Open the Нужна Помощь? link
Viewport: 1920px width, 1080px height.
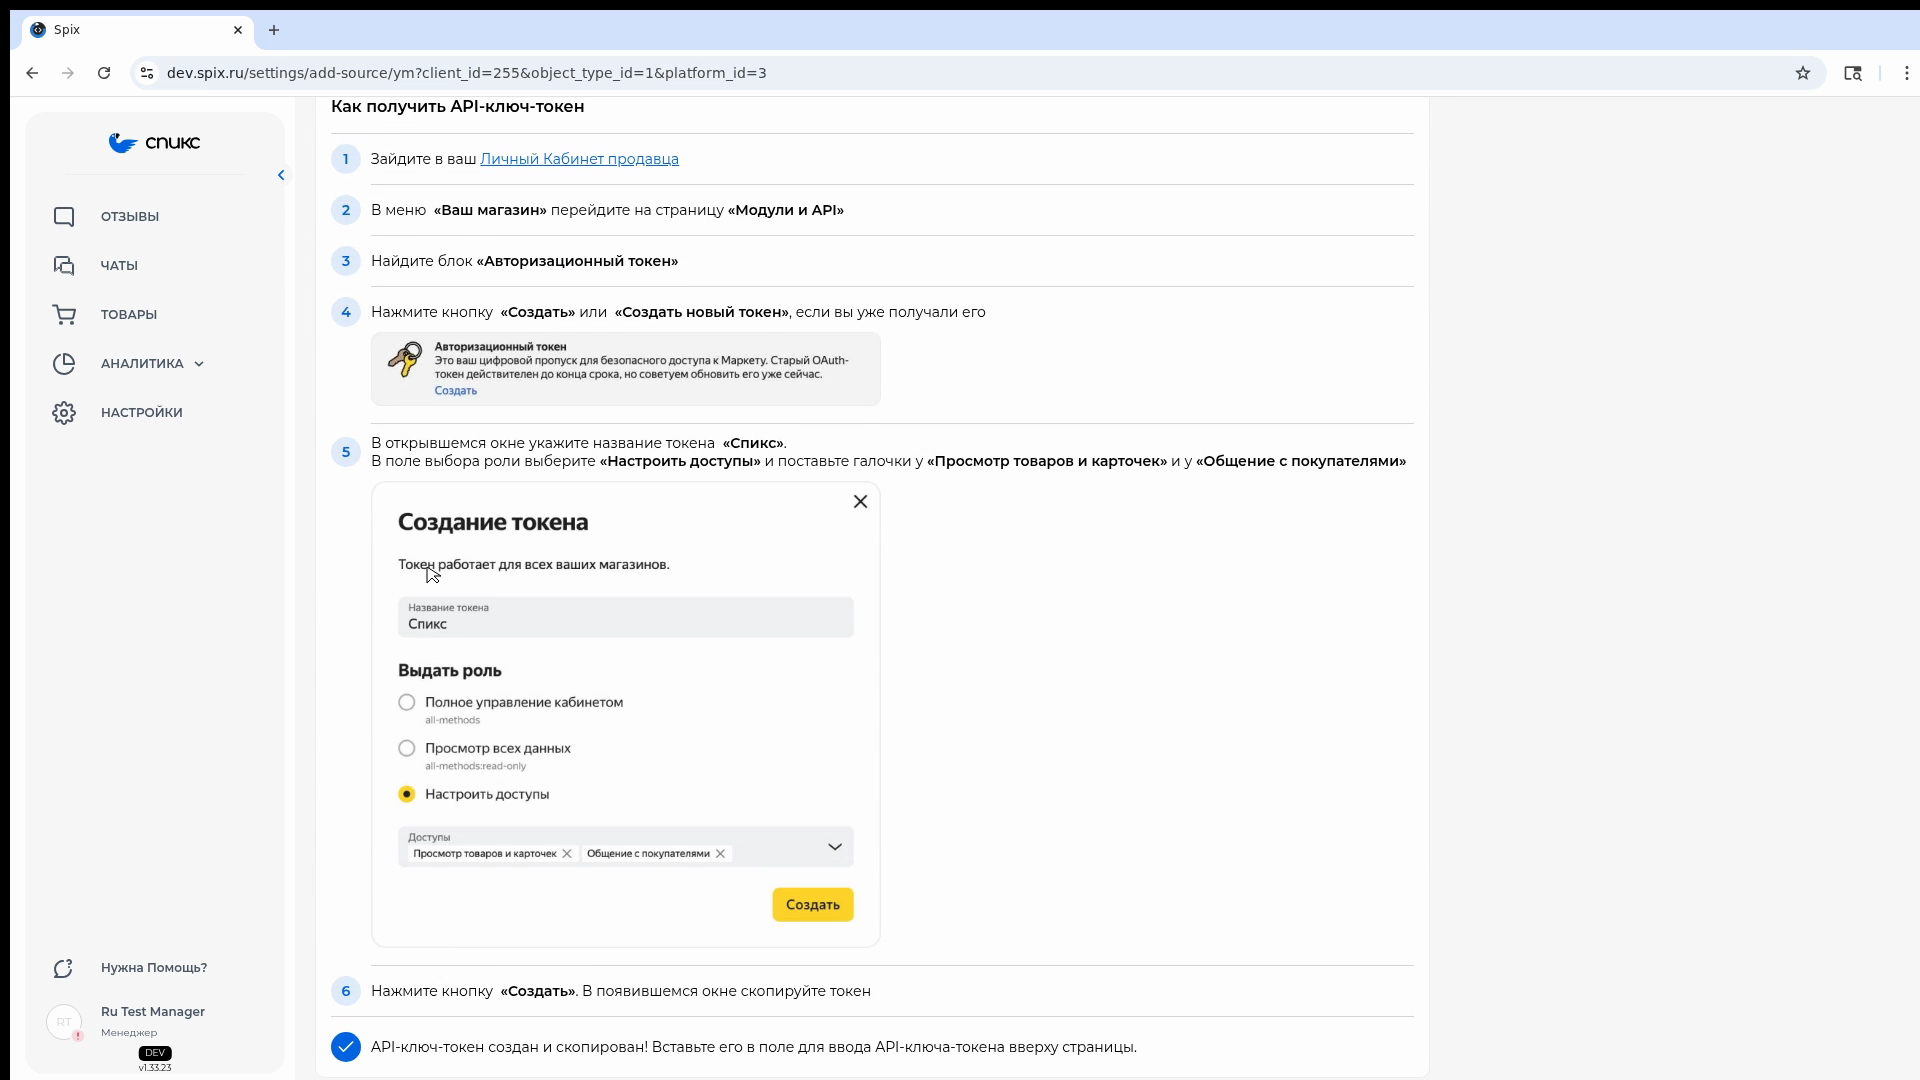point(154,968)
